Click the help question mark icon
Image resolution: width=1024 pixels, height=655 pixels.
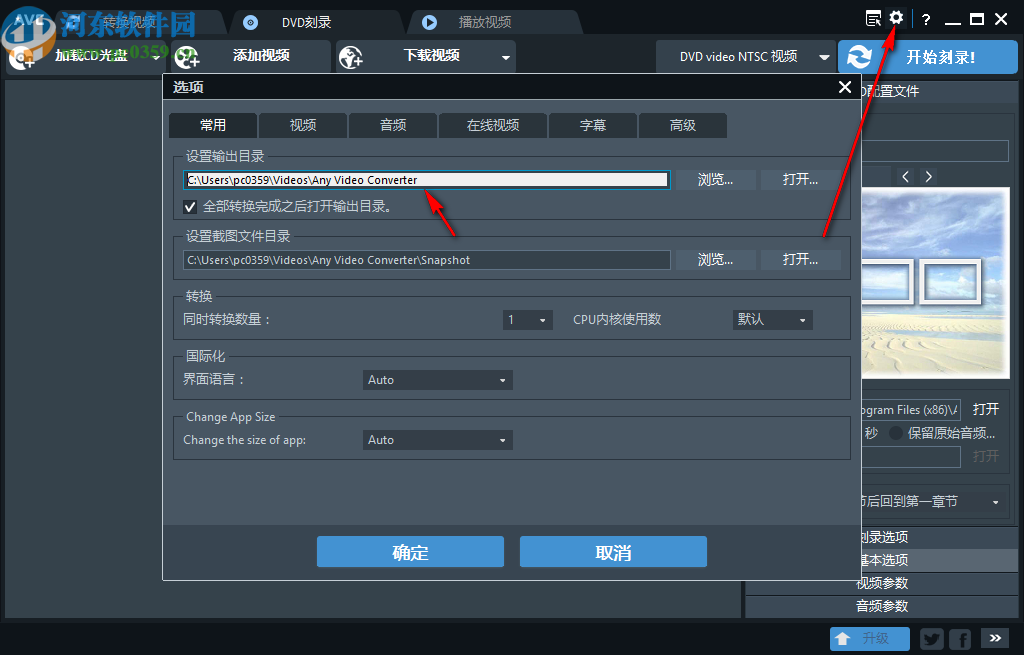pos(925,18)
